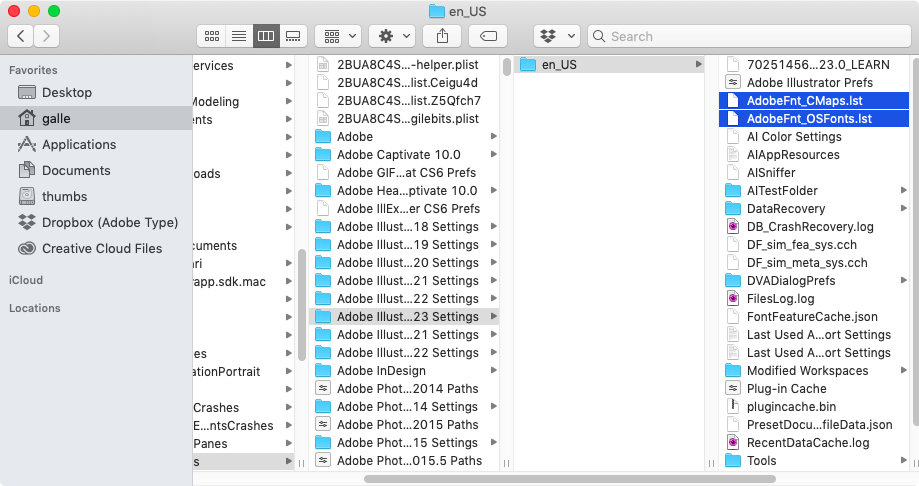This screenshot has width=919, height=486.
Task: Select Adobe GIF...at CS6 Prefs file
Action: [404, 173]
